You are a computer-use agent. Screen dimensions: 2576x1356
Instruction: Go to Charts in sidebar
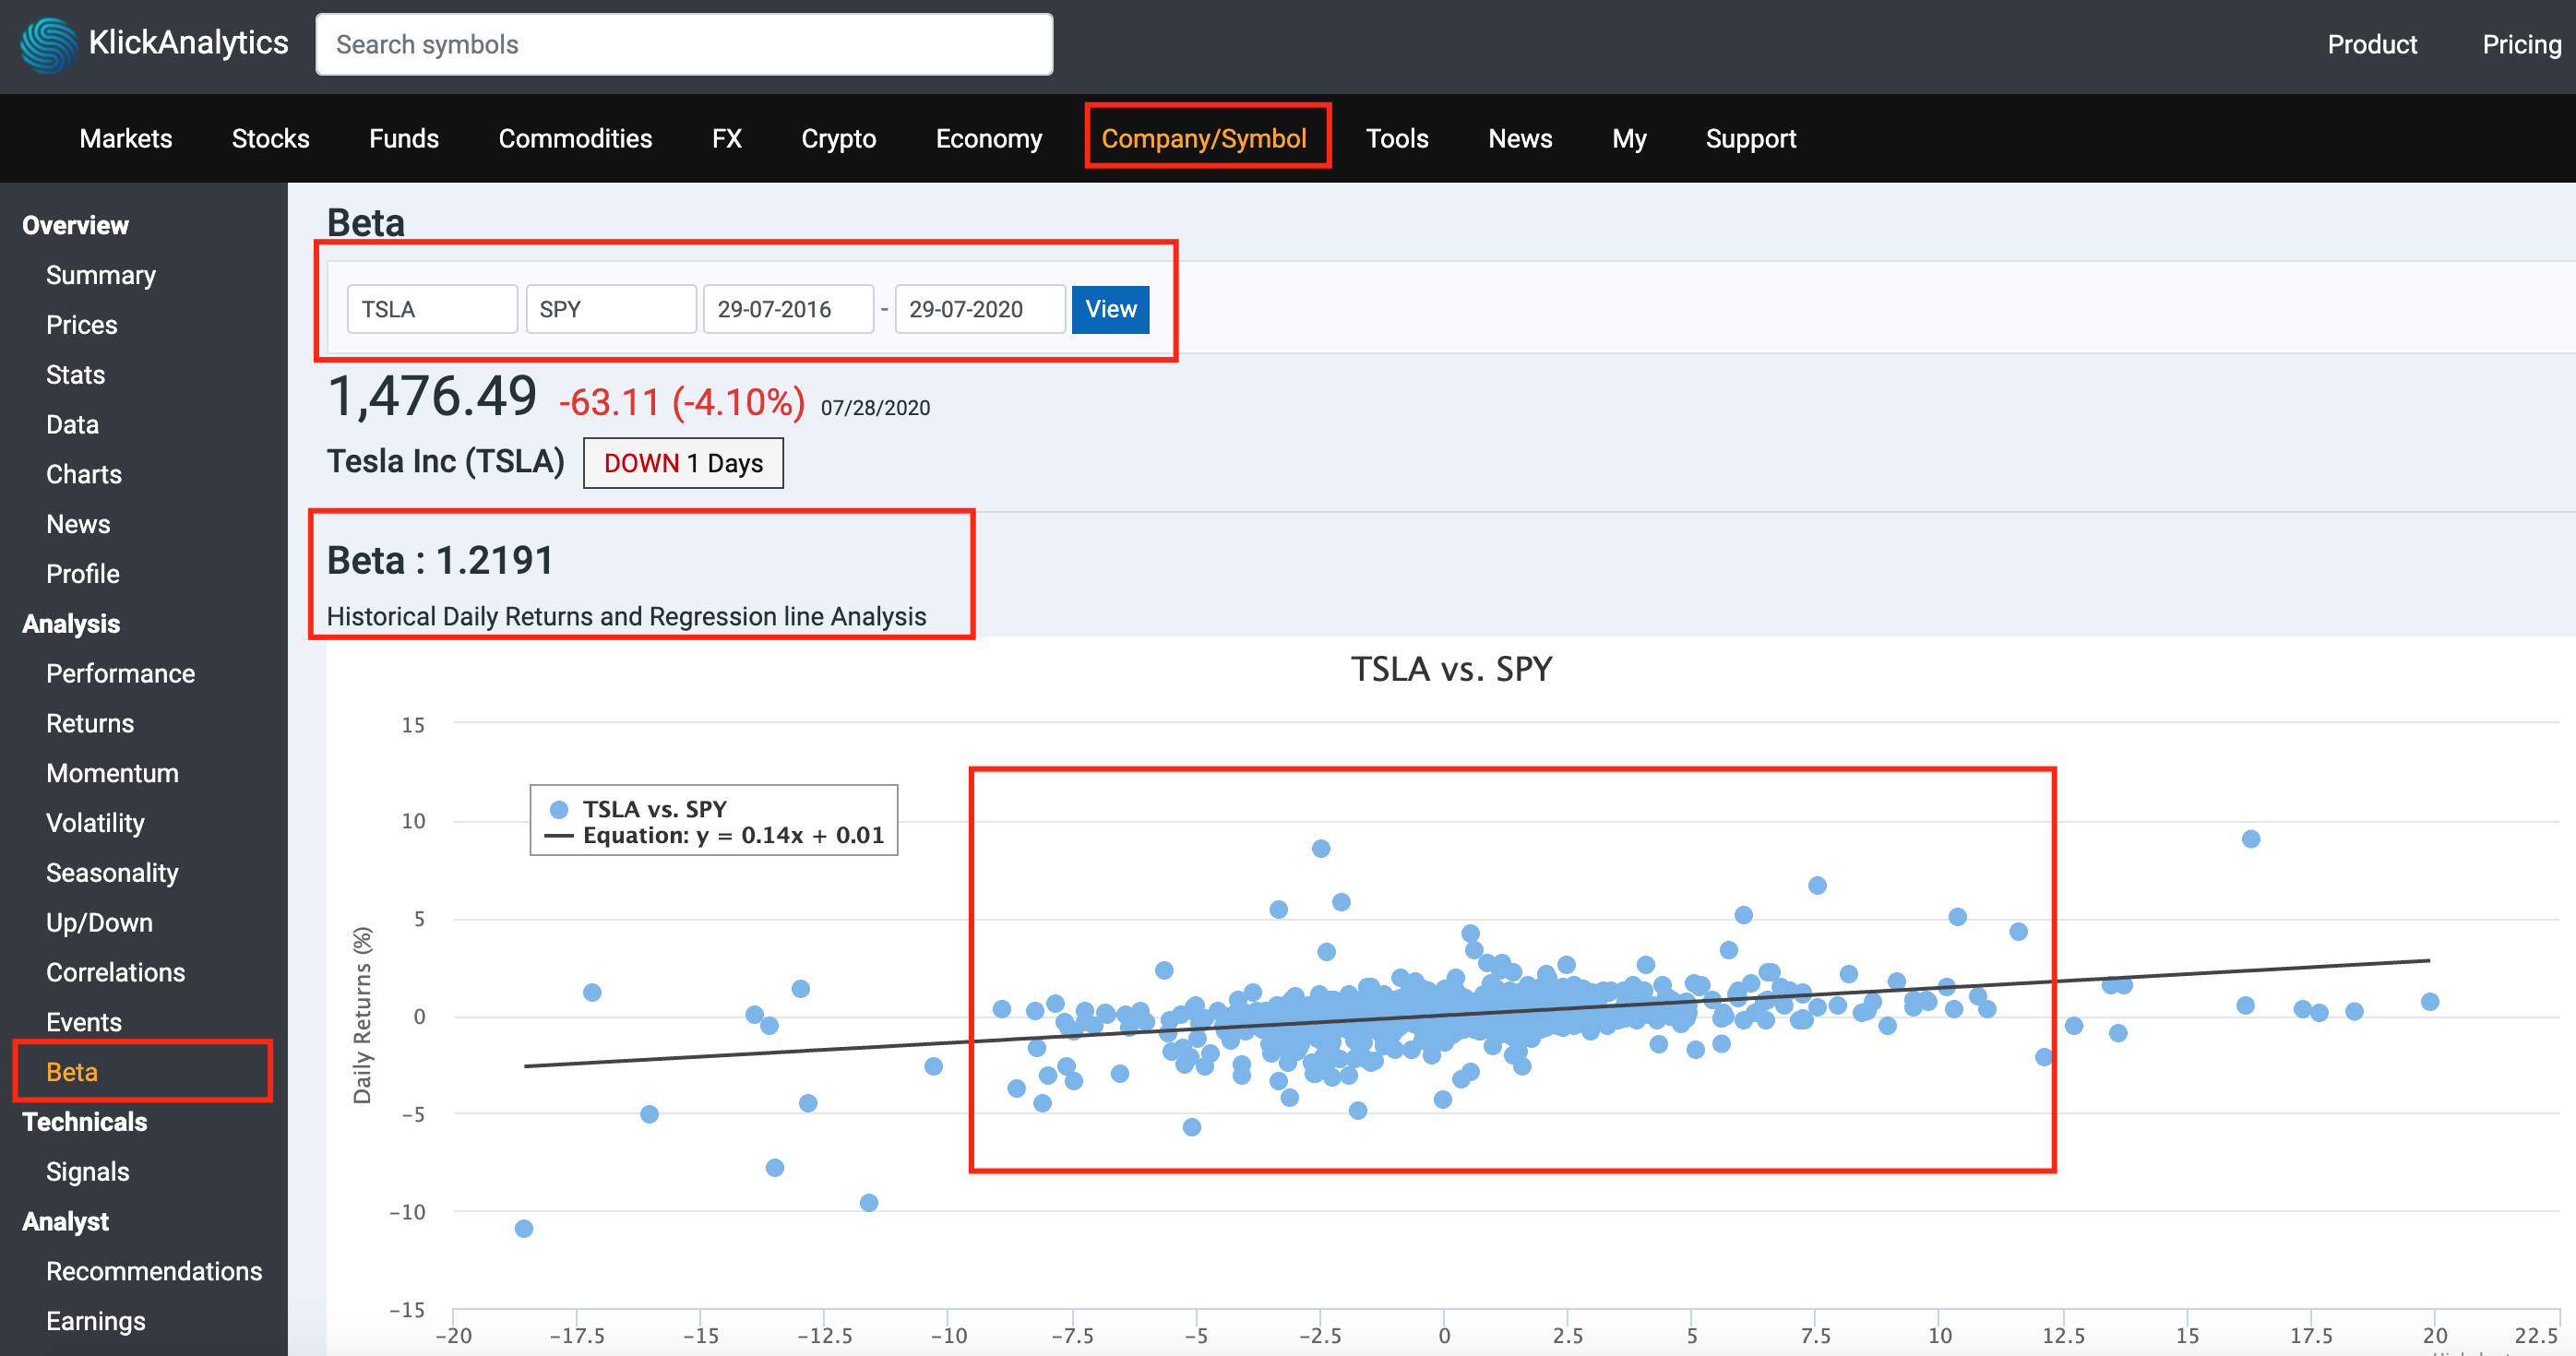click(x=84, y=474)
